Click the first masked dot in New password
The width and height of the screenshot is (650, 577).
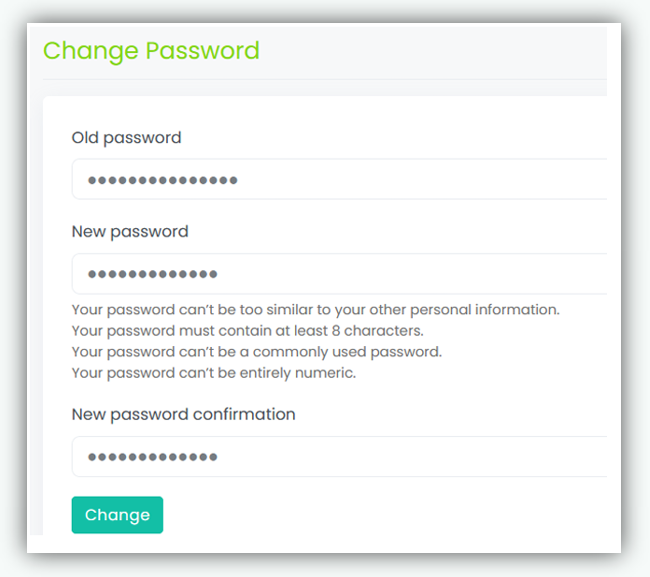[92, 274]
